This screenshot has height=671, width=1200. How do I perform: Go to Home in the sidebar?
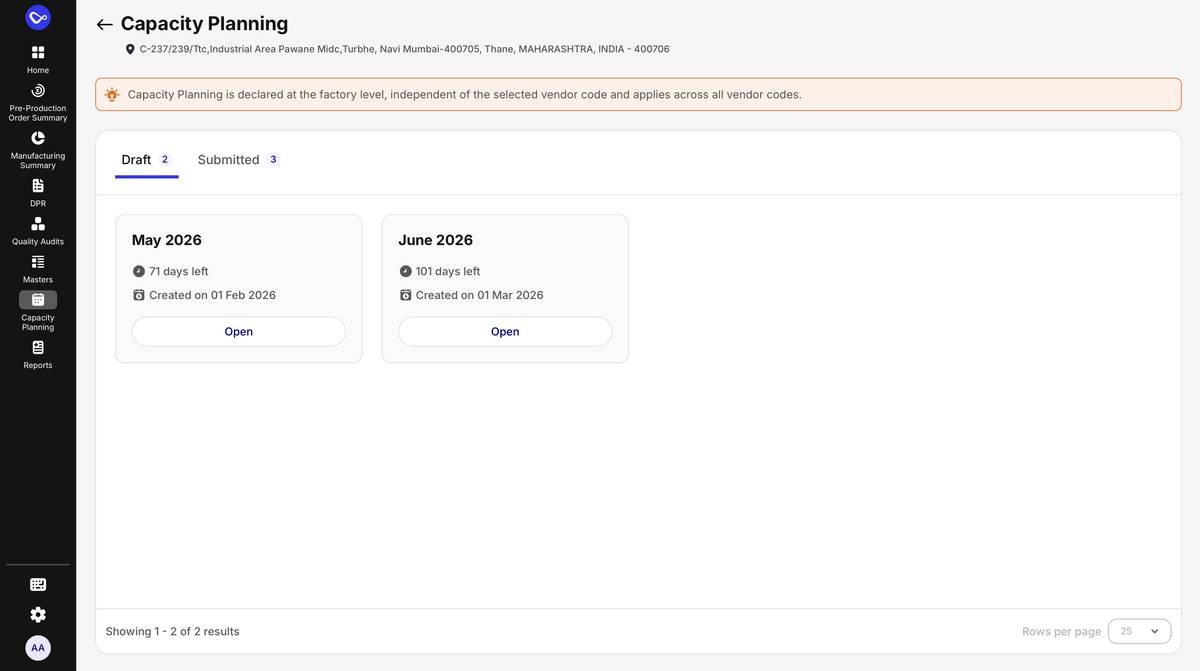38,60
